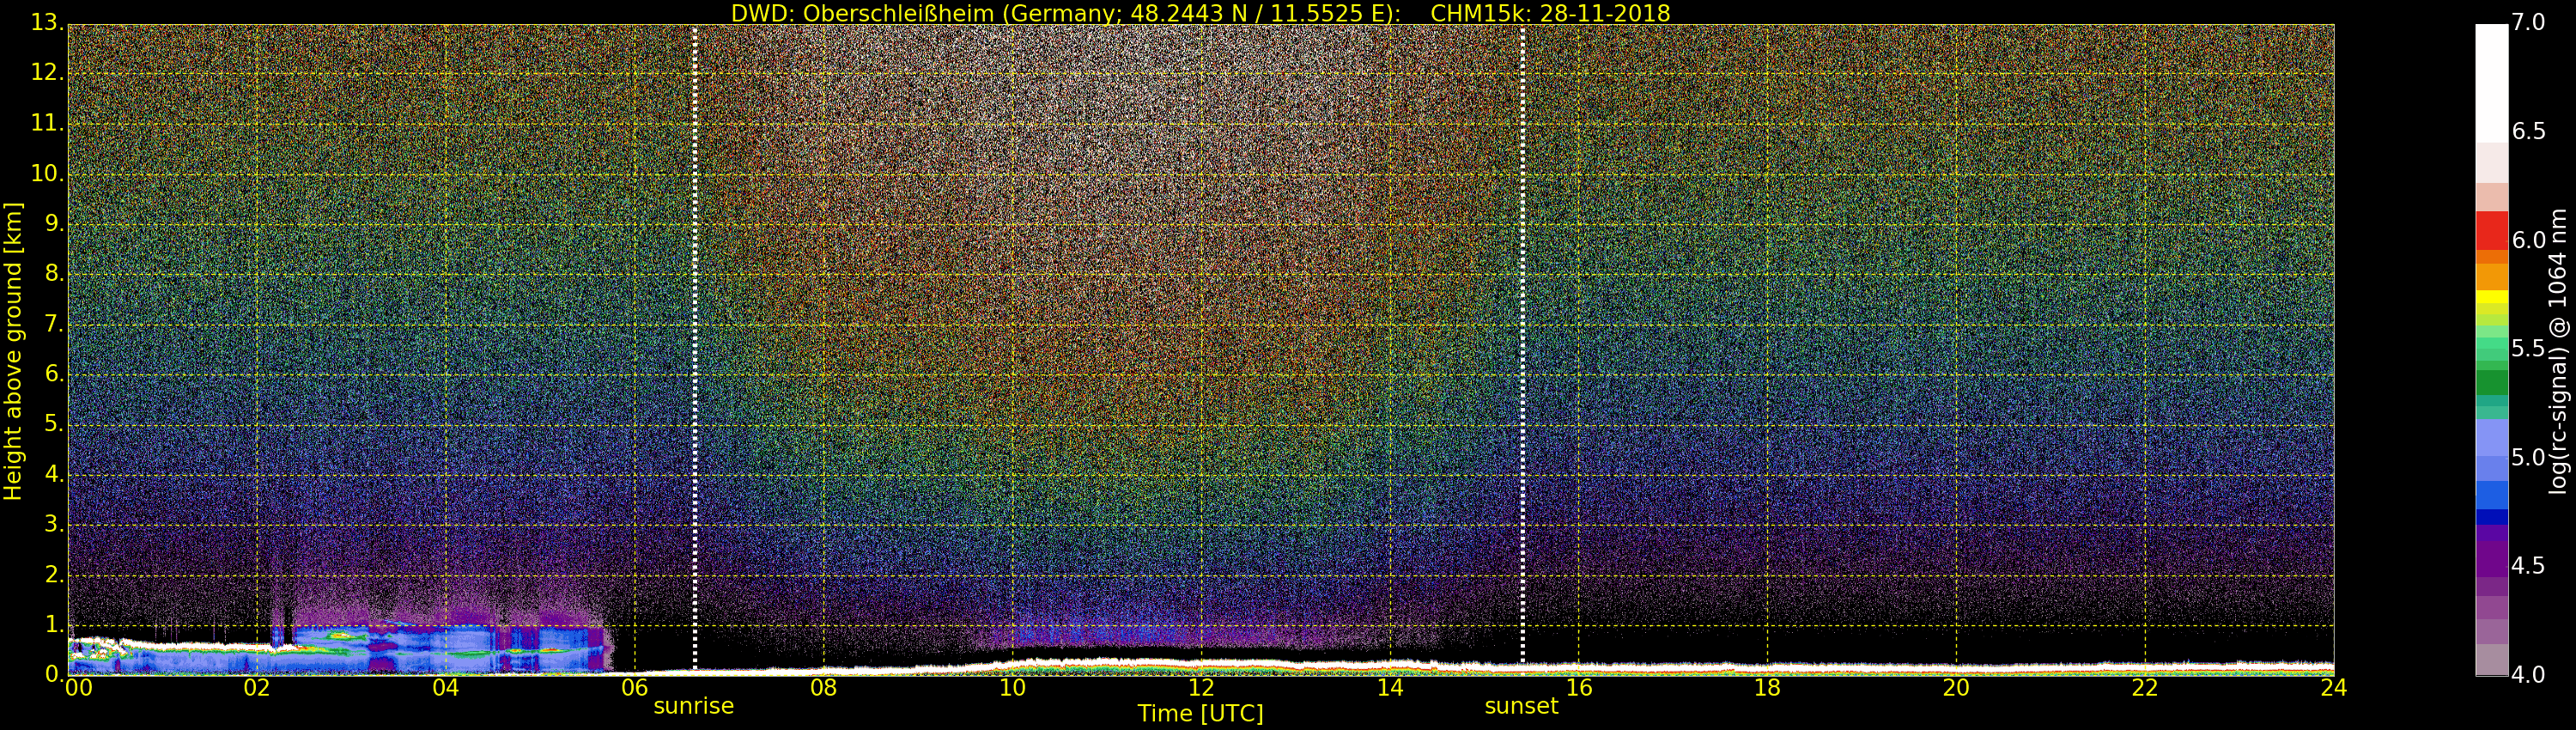Image resolution: width=2576 pixels, height=730 pixels.
Task: Click the 06 hour tick on time axis
Action: click(635, 688)
